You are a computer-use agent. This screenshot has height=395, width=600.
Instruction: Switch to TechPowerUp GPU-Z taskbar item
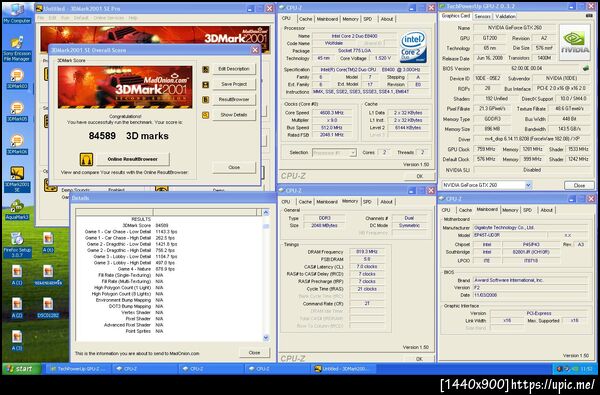(79, 369)
